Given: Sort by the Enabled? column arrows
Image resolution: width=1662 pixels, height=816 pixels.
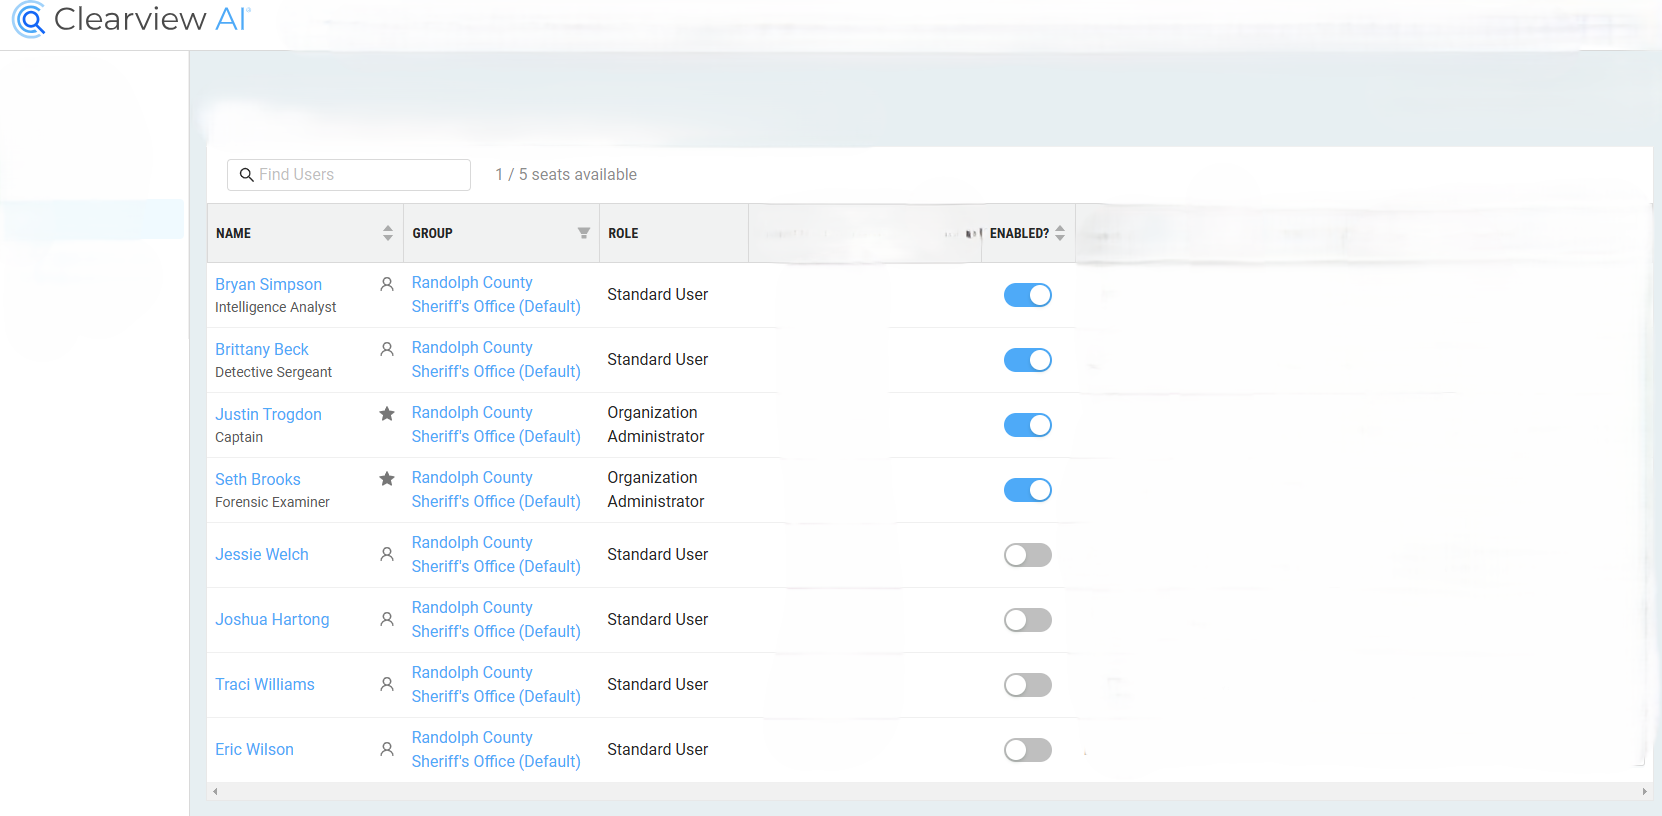Looking at the screenshot, I should click(x=1060, y=233).
